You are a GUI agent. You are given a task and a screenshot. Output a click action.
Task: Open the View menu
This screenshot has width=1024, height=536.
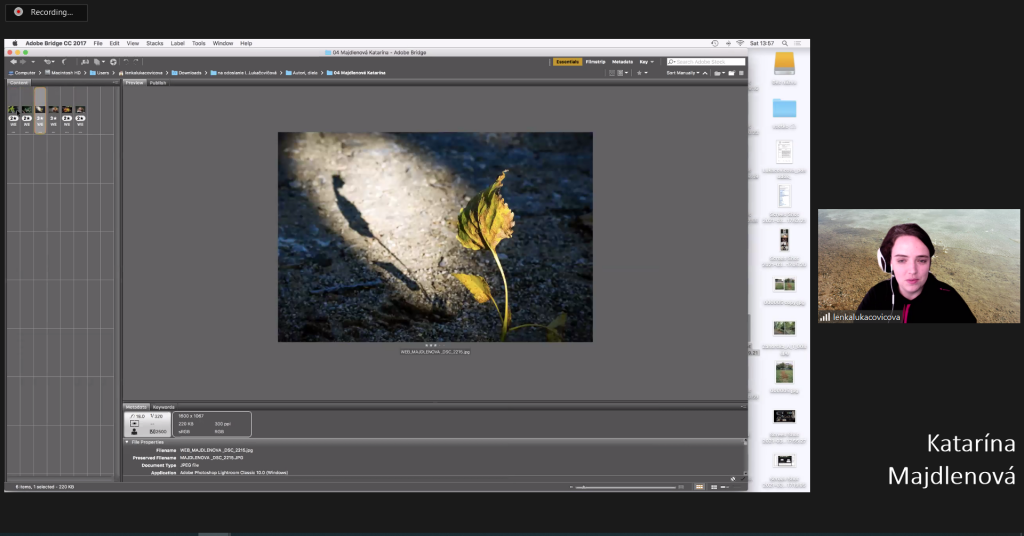coord(133,43)
